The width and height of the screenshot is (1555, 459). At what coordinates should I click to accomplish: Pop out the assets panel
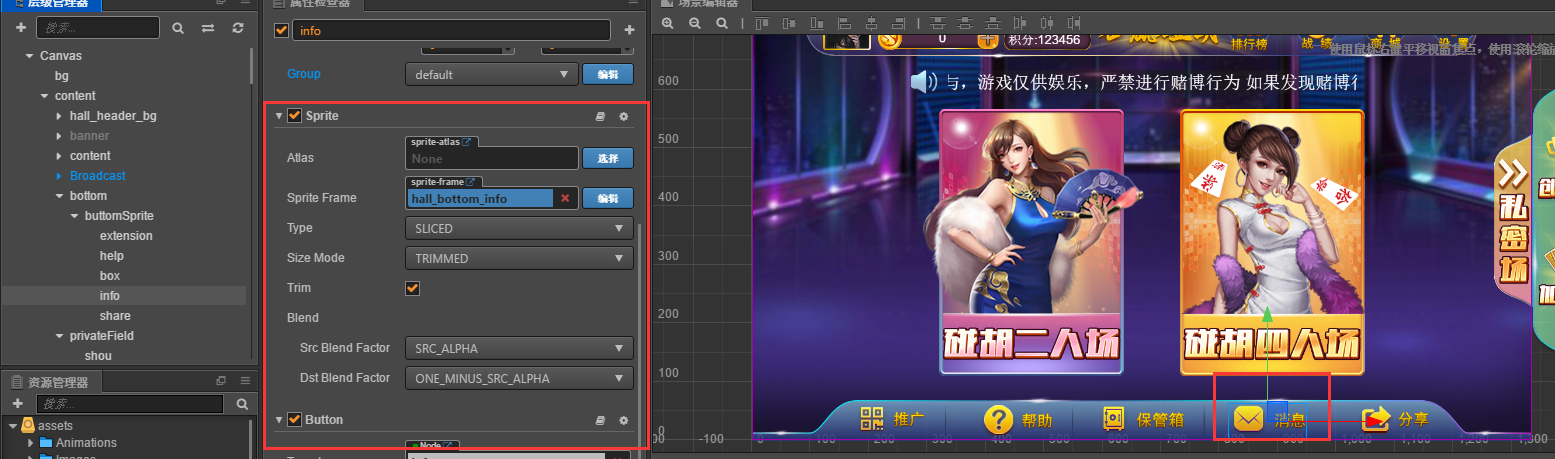pyautogui.click(x=221, y=381)
